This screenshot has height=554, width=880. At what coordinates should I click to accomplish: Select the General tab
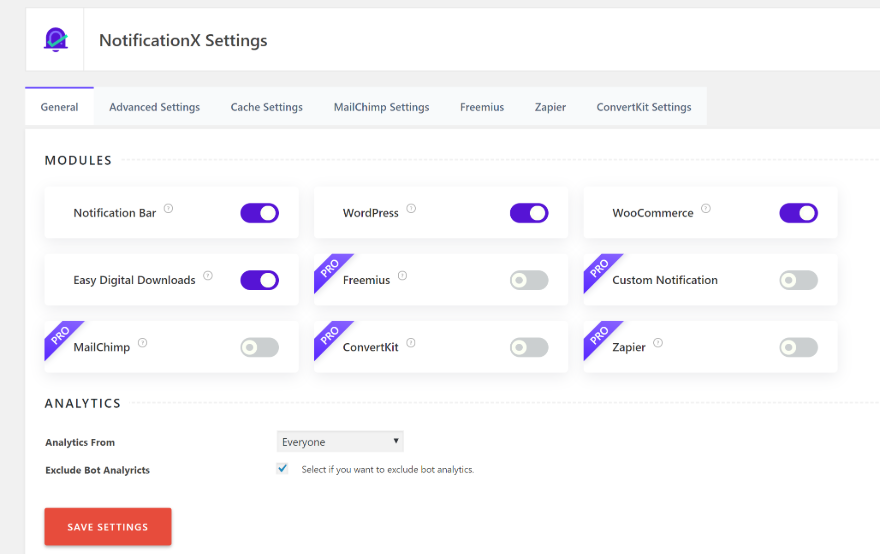tap(59, 107)
